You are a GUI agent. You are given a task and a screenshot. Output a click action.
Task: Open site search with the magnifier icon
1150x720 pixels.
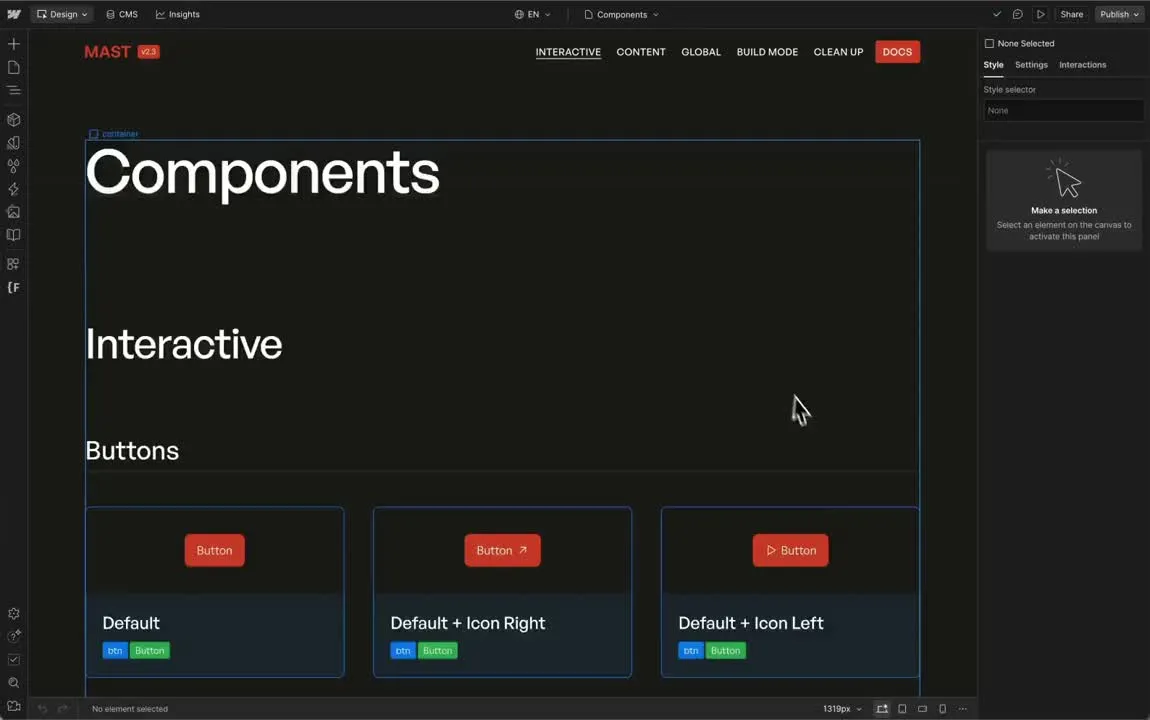point(13,683)
